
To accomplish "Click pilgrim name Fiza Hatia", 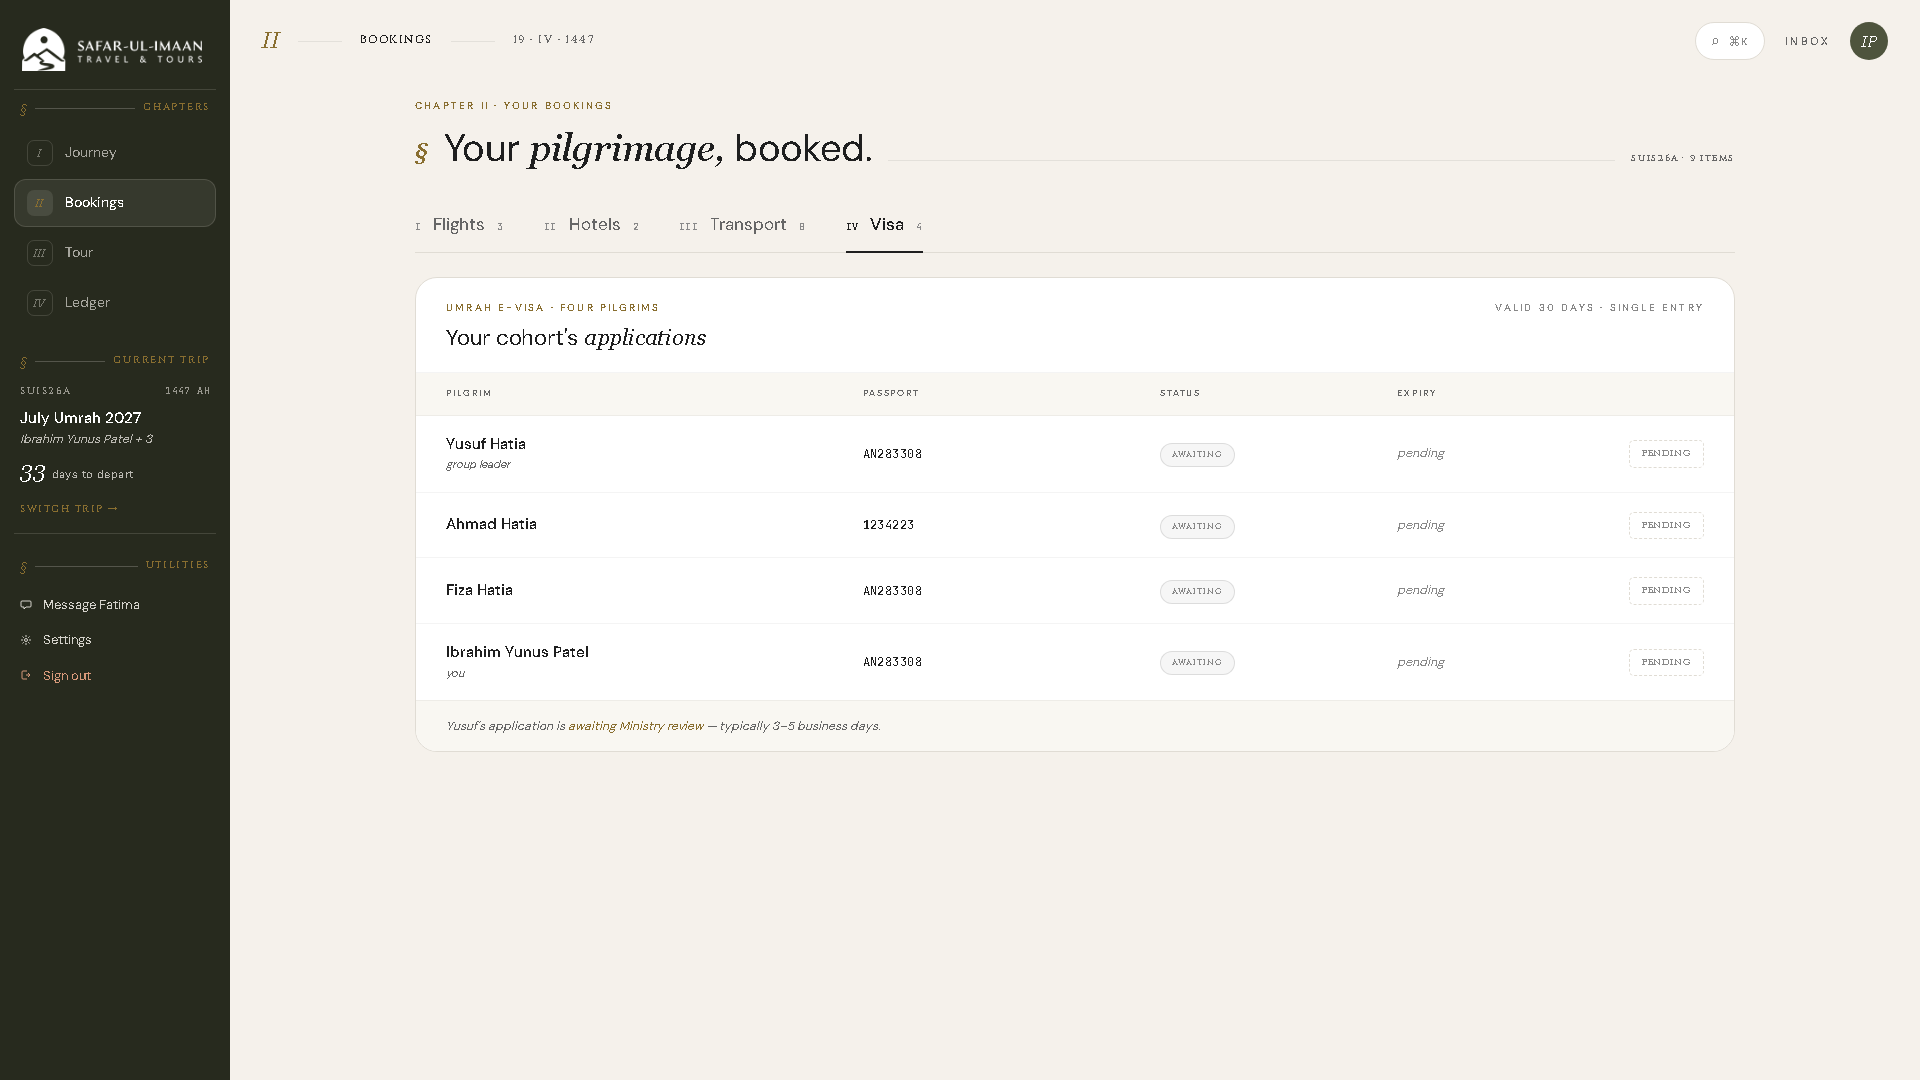I will (x=479, y=590).
